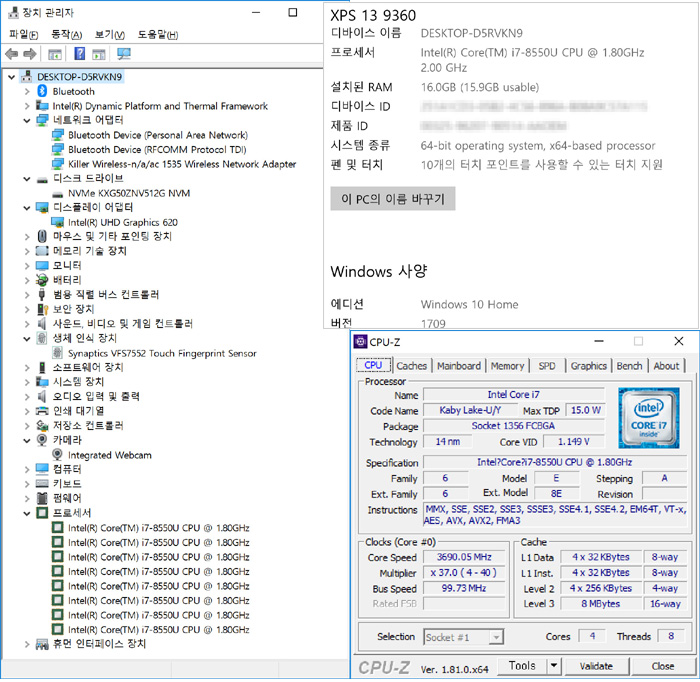Click the Bluetooth category icon
Image resolution: width=700 pixels, height=682 pixels.
coord(42,91)
